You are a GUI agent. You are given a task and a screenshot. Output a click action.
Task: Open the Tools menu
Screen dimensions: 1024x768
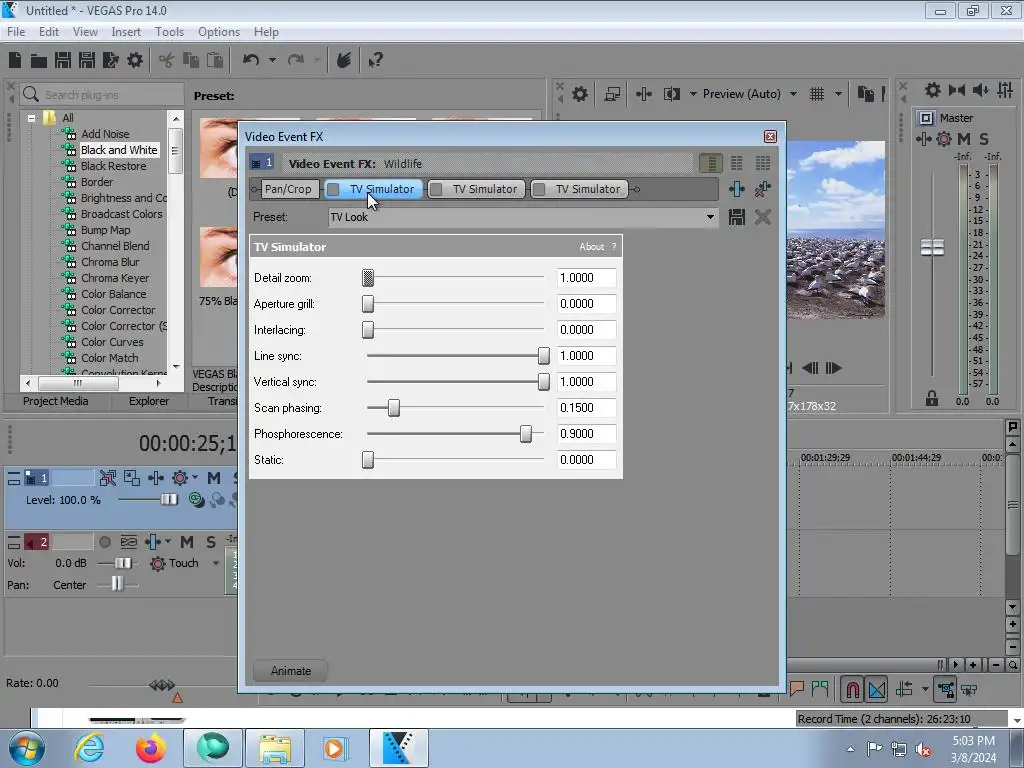pos(169,32)
